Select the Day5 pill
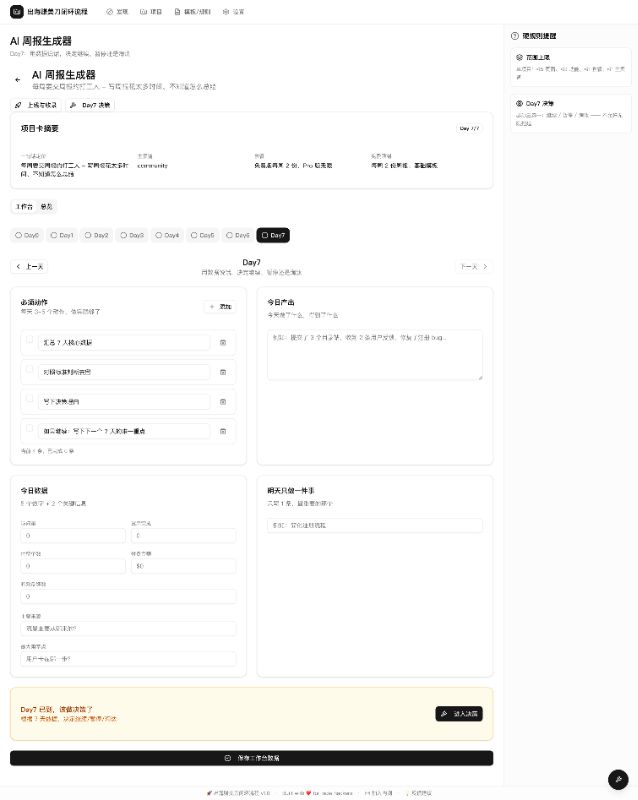 (x=203, y=235)
